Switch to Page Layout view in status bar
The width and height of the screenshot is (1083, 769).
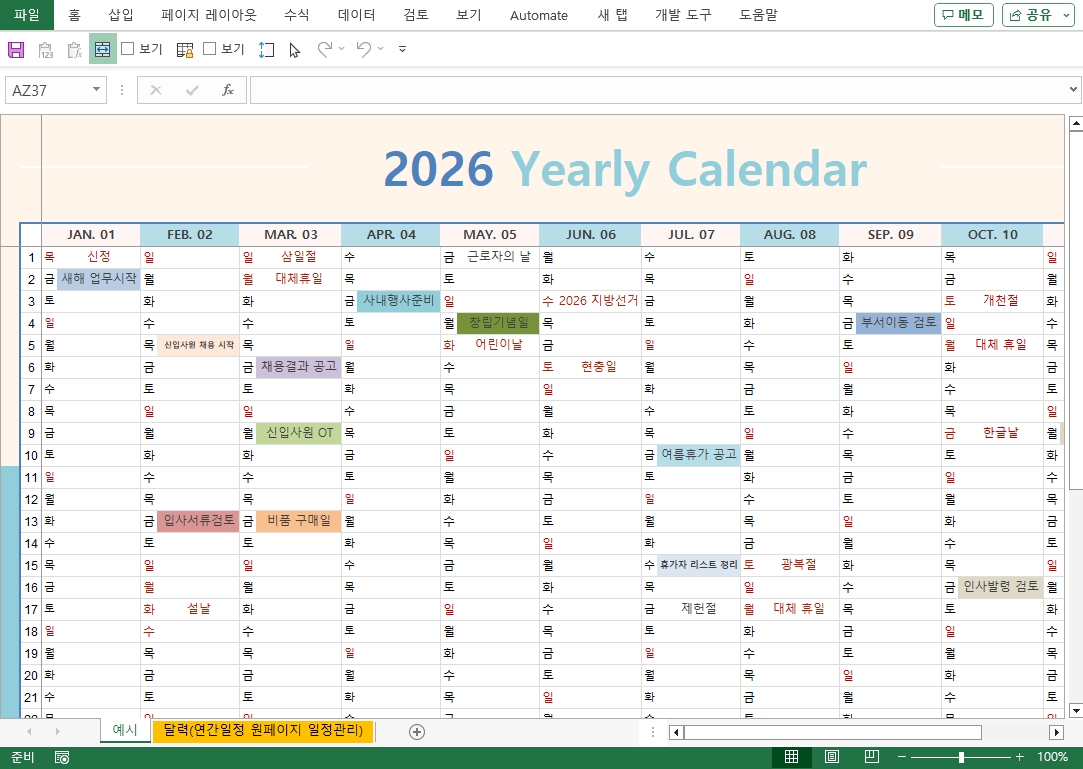coord(832,757)
